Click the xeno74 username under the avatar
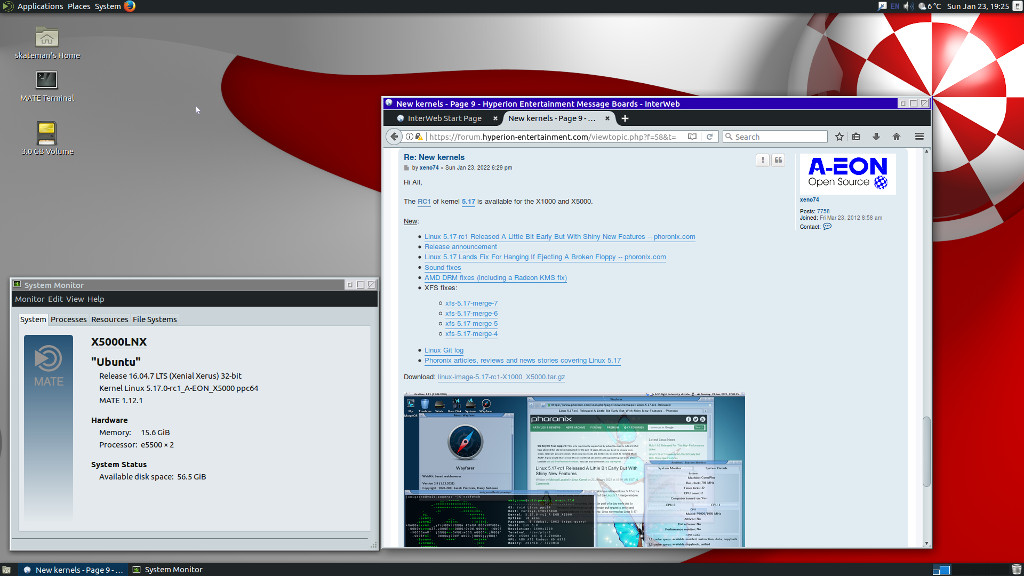Image resolution: width=1024 pixels, height=576 pixels. click(809, 200)
